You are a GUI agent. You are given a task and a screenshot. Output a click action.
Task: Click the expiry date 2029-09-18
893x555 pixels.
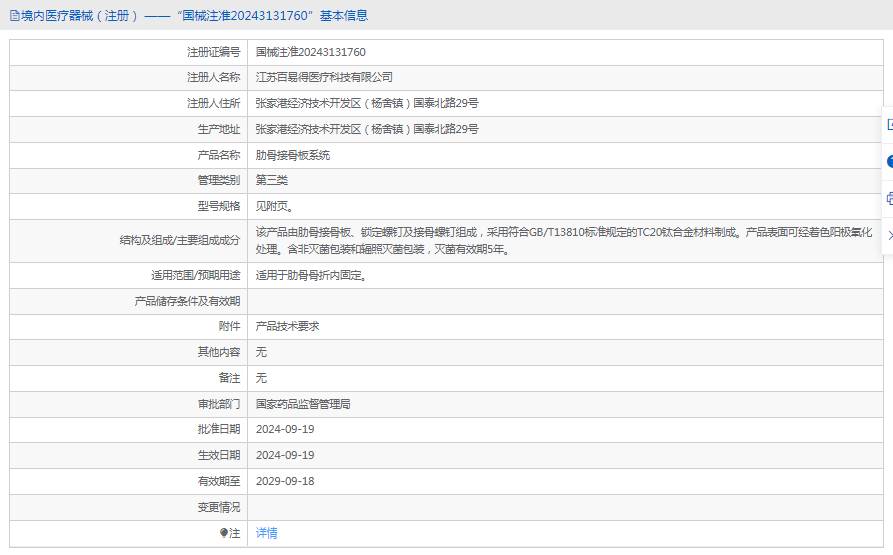(x=285, y=482)
